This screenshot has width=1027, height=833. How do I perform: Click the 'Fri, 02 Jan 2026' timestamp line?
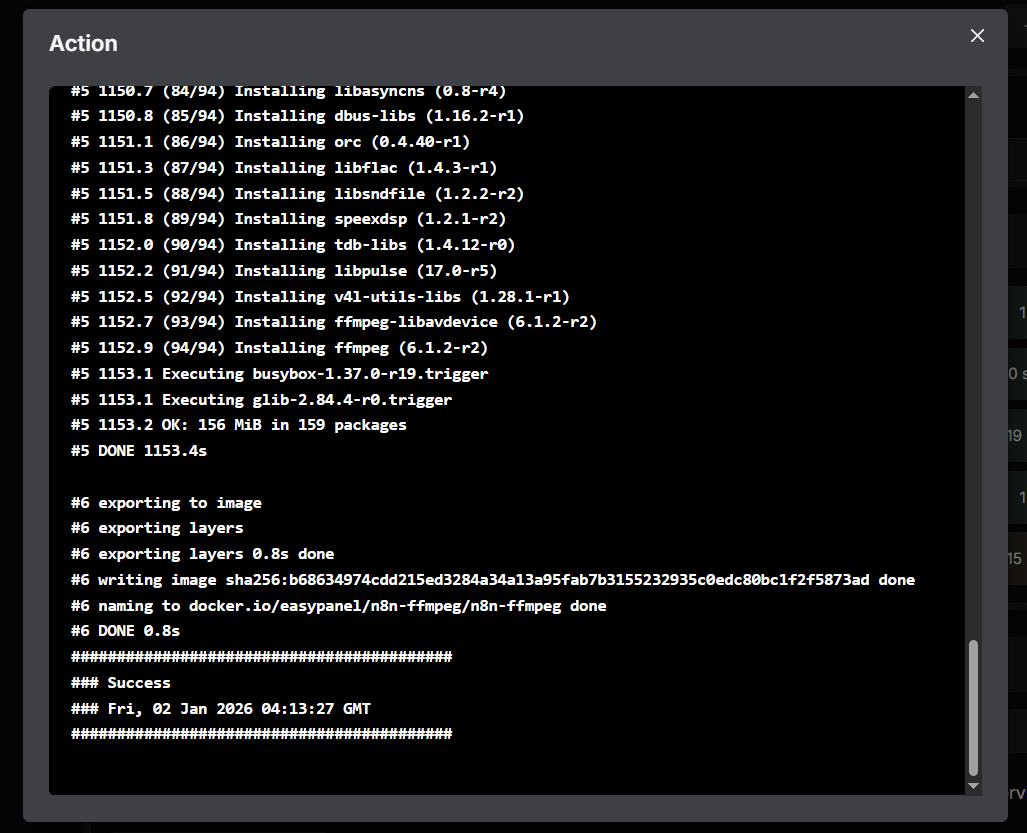(x=221, y=709)
